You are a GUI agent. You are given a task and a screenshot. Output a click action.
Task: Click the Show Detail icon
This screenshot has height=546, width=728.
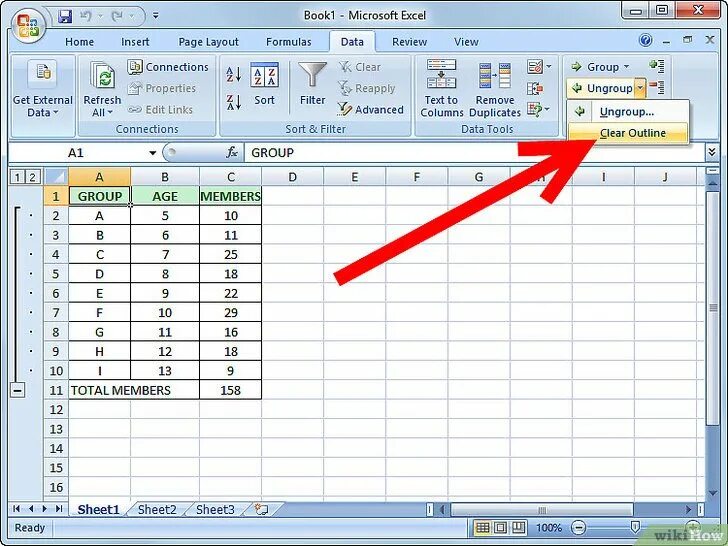coord(657,66)
